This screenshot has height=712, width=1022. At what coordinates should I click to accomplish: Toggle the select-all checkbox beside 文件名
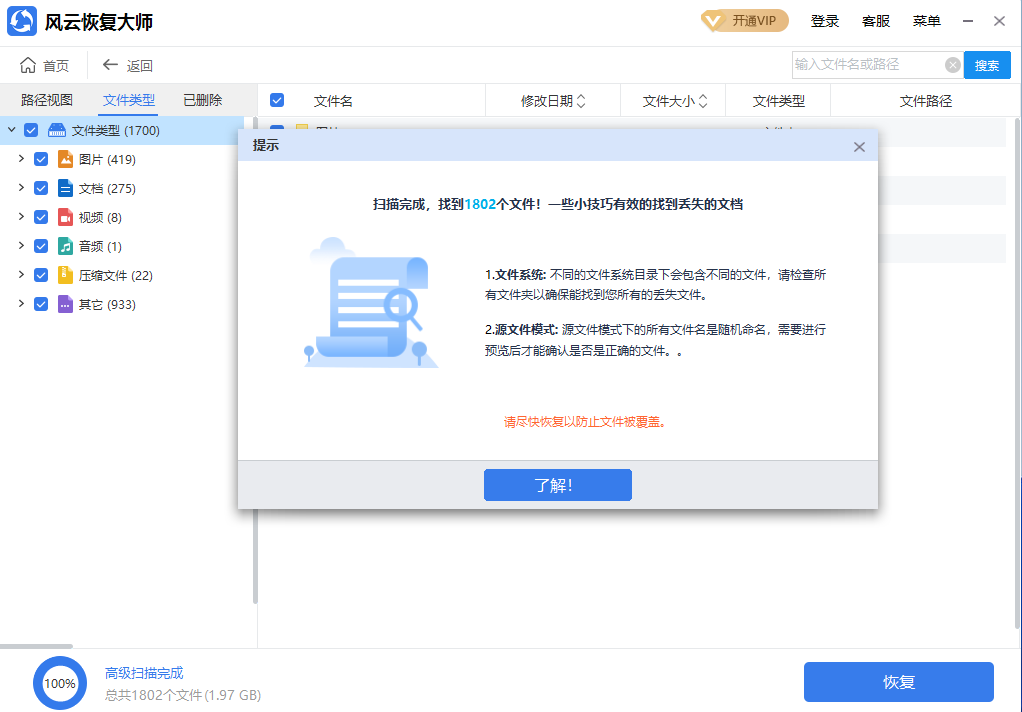click(x=277, y=100)
